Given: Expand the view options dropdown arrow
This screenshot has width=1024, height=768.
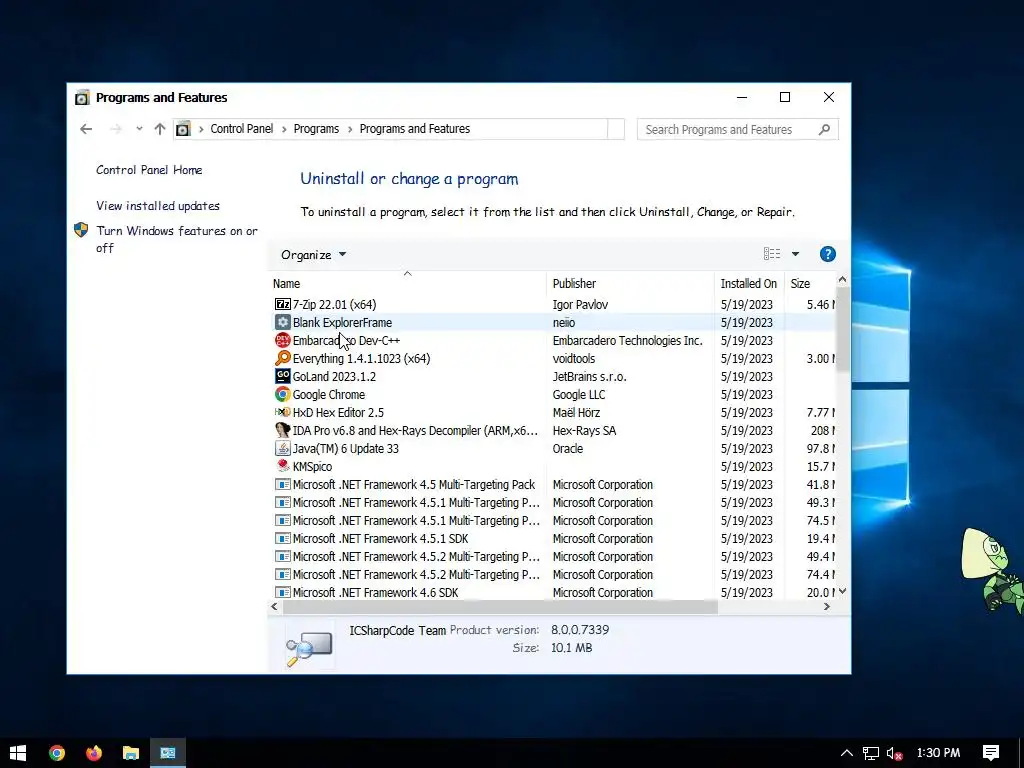Looking at the screenshot, I should click(795, 254).
